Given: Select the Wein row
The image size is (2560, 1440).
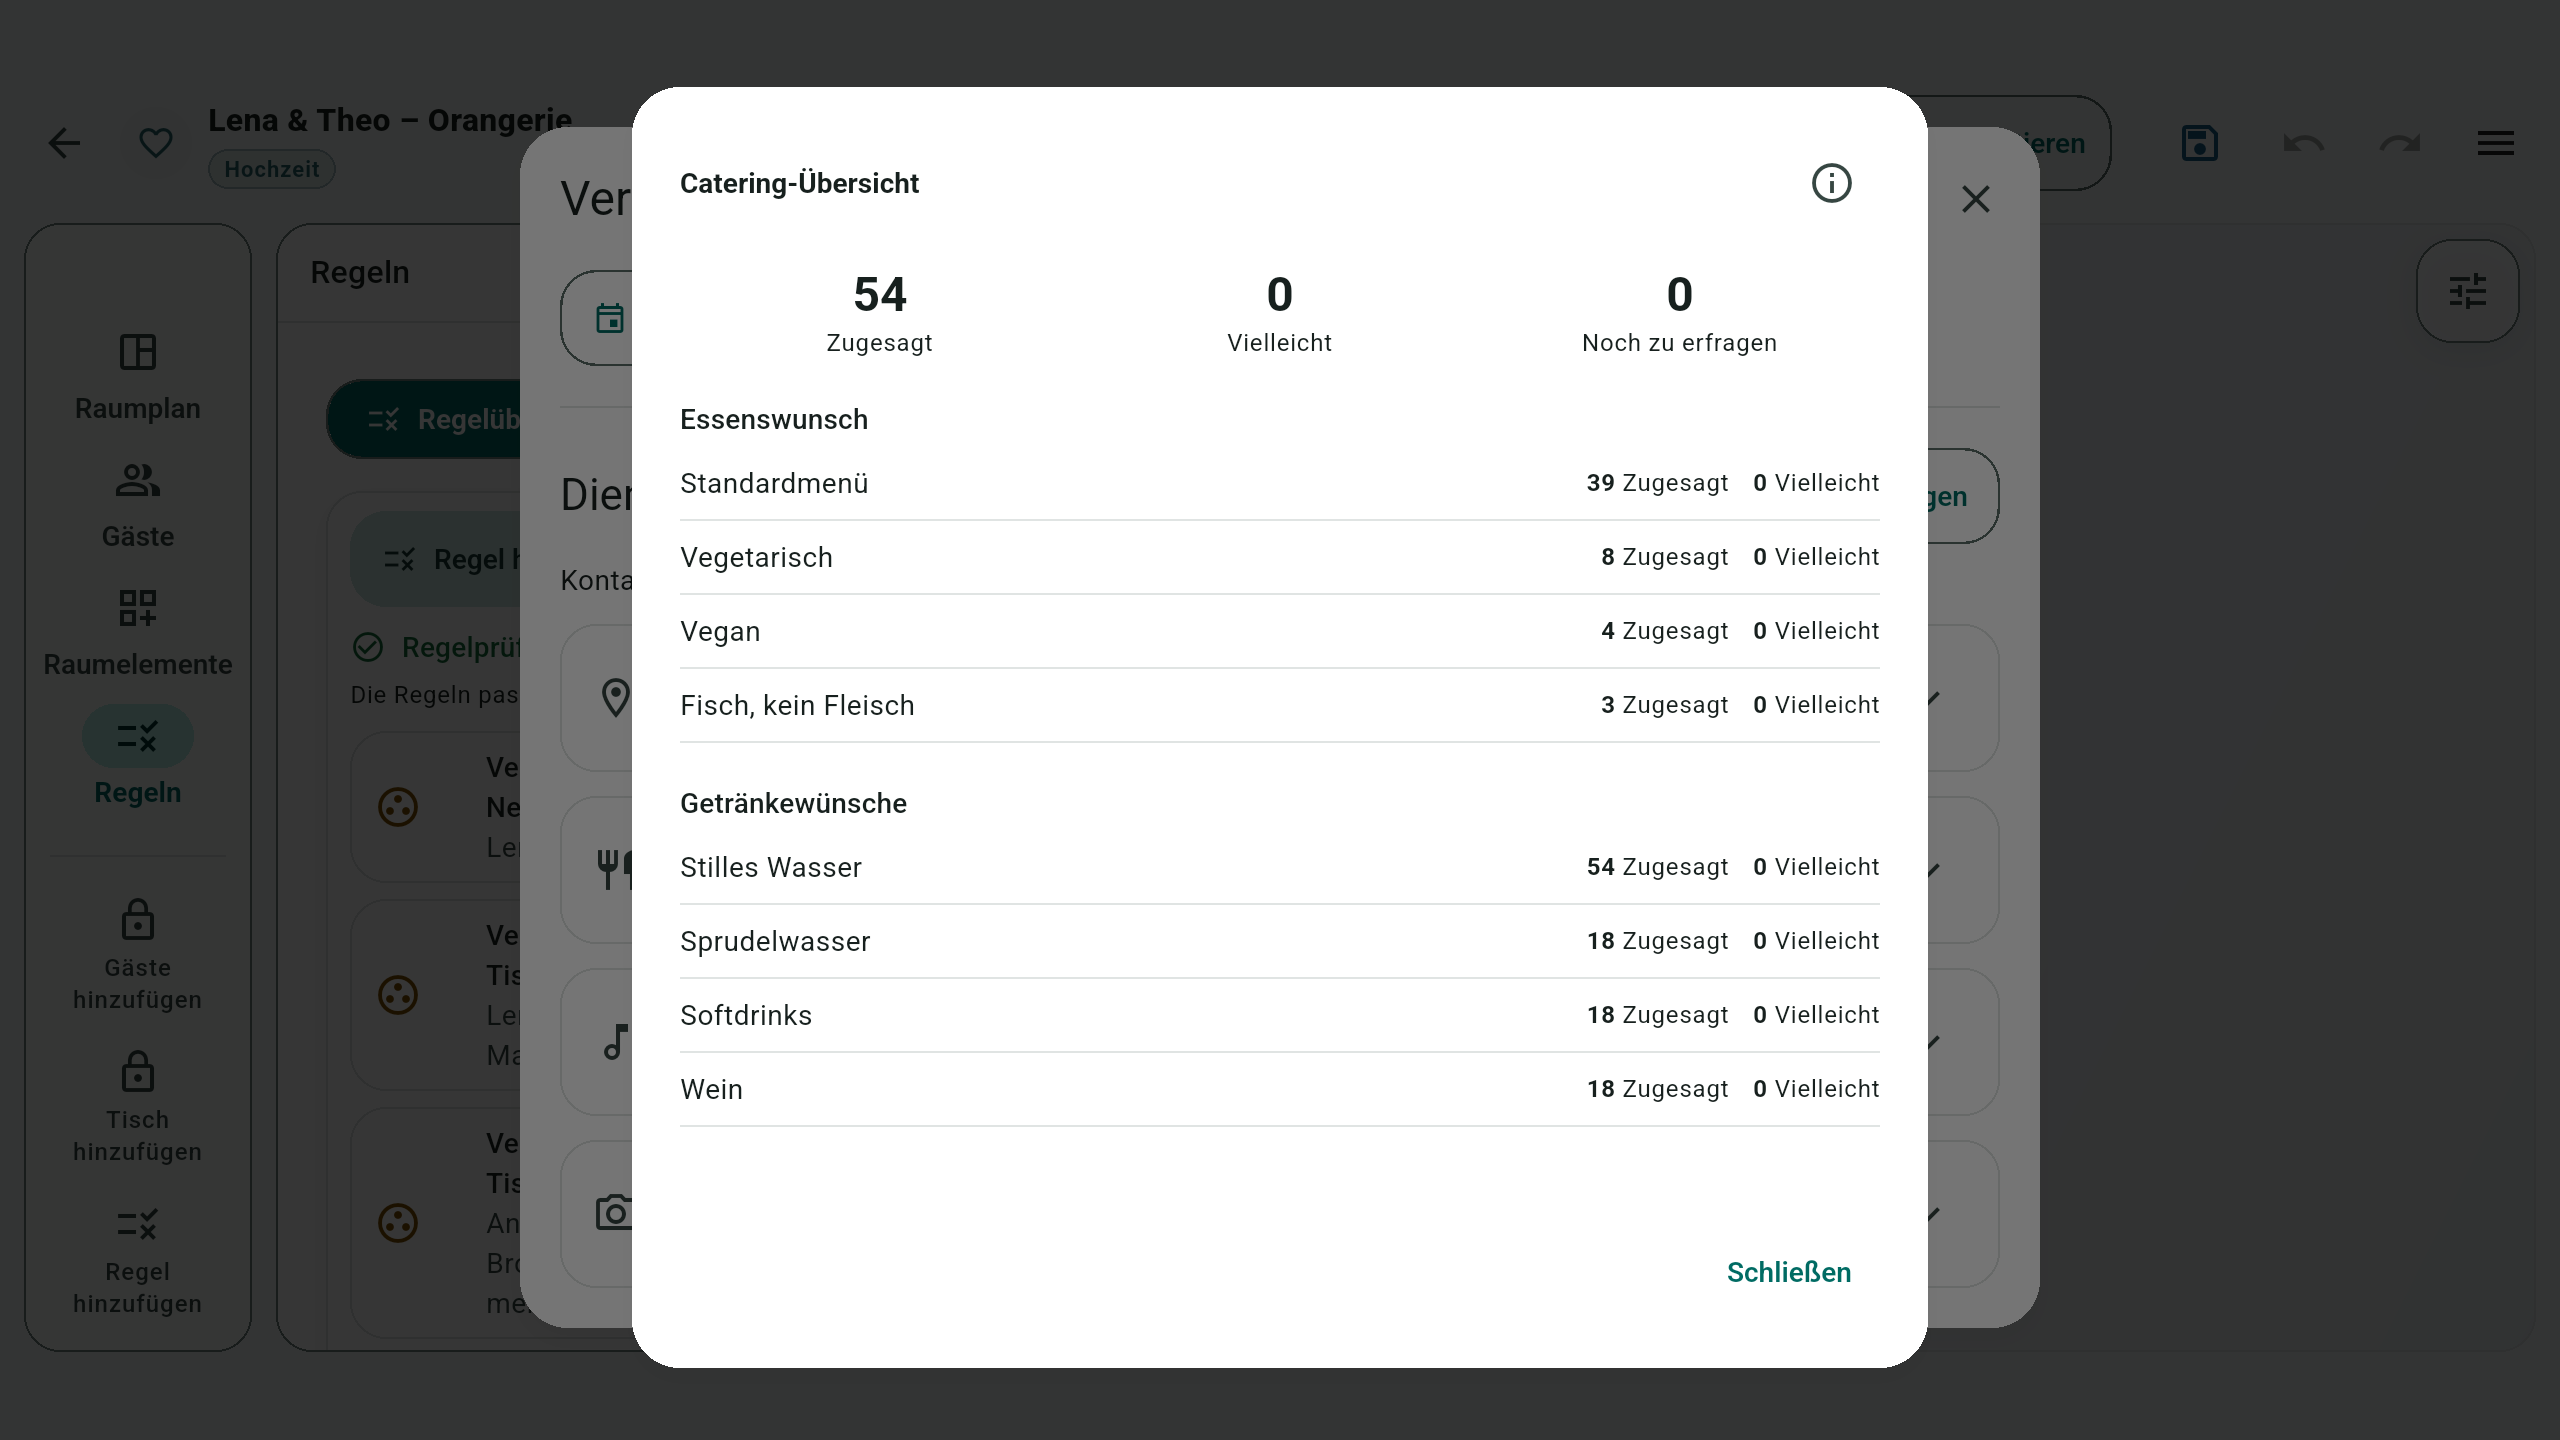Looking at the screenshot, I should (1279, 1089).
